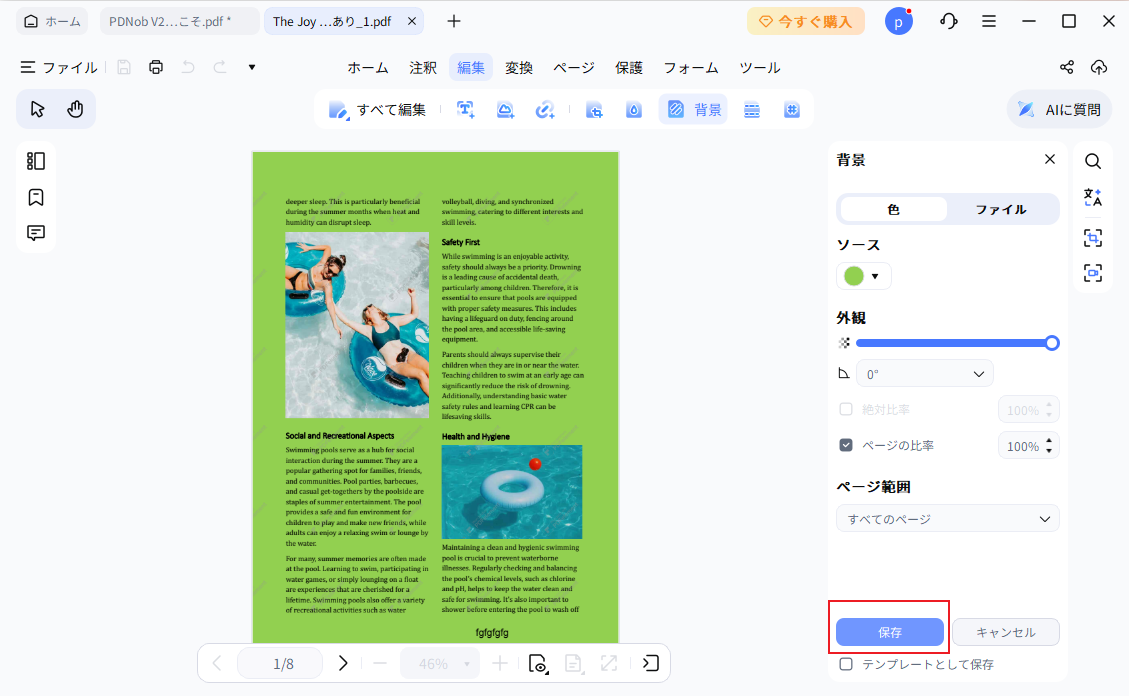Open the Add Image tool

point(505,109)
